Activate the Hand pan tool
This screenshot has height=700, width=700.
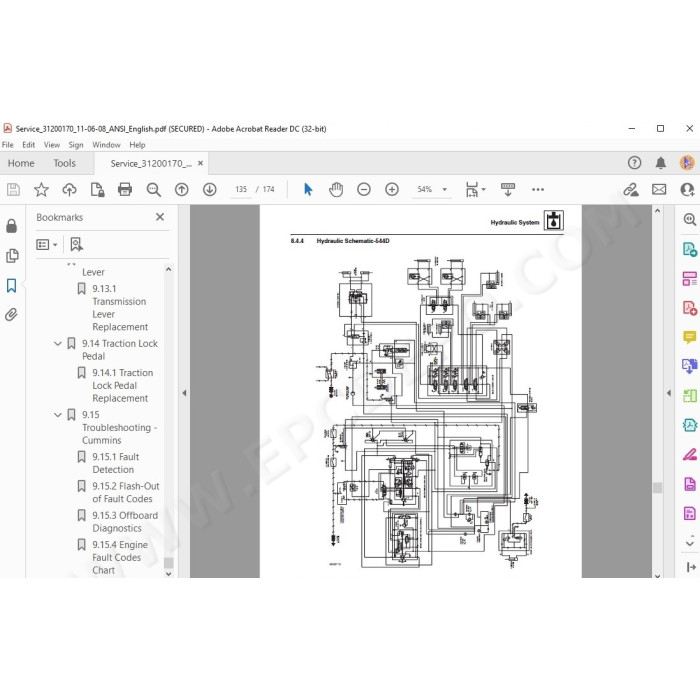pos(336,190)
